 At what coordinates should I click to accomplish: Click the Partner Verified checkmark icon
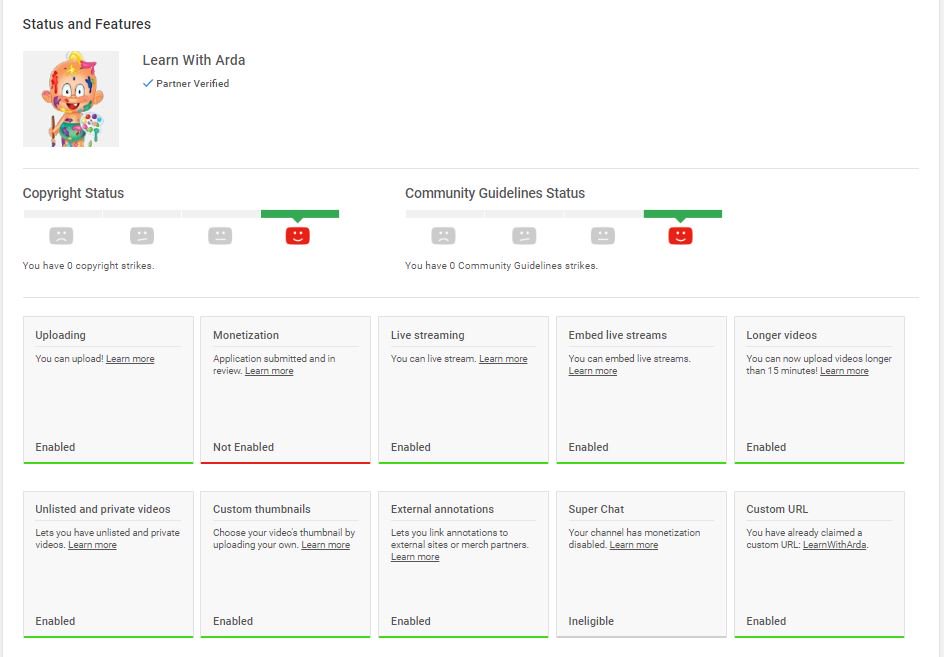click(x=148, y=84)
